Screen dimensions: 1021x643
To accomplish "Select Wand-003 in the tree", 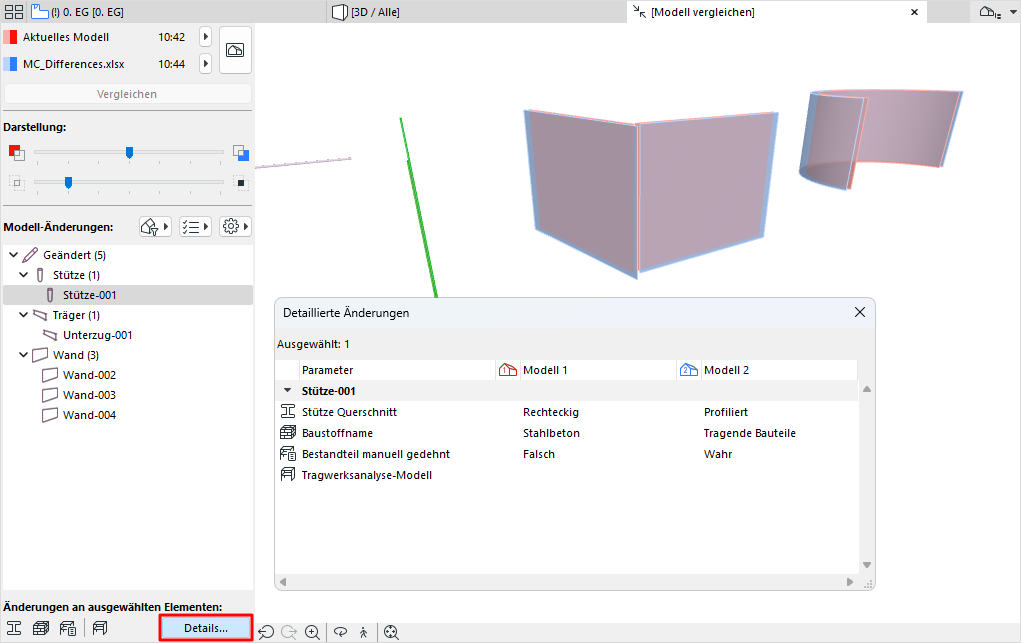I will coord(89,395).
